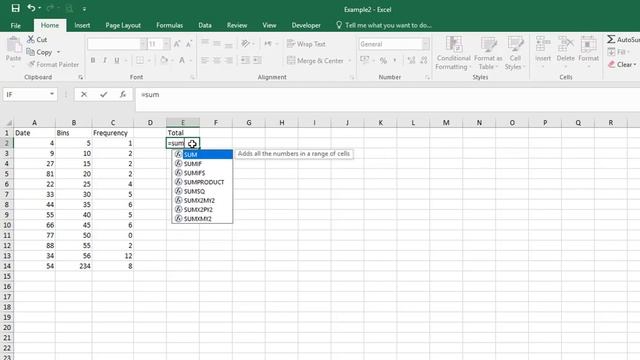Click the Top Align icon
Viewport: 640px width, 360px height.
click(205, 43)
